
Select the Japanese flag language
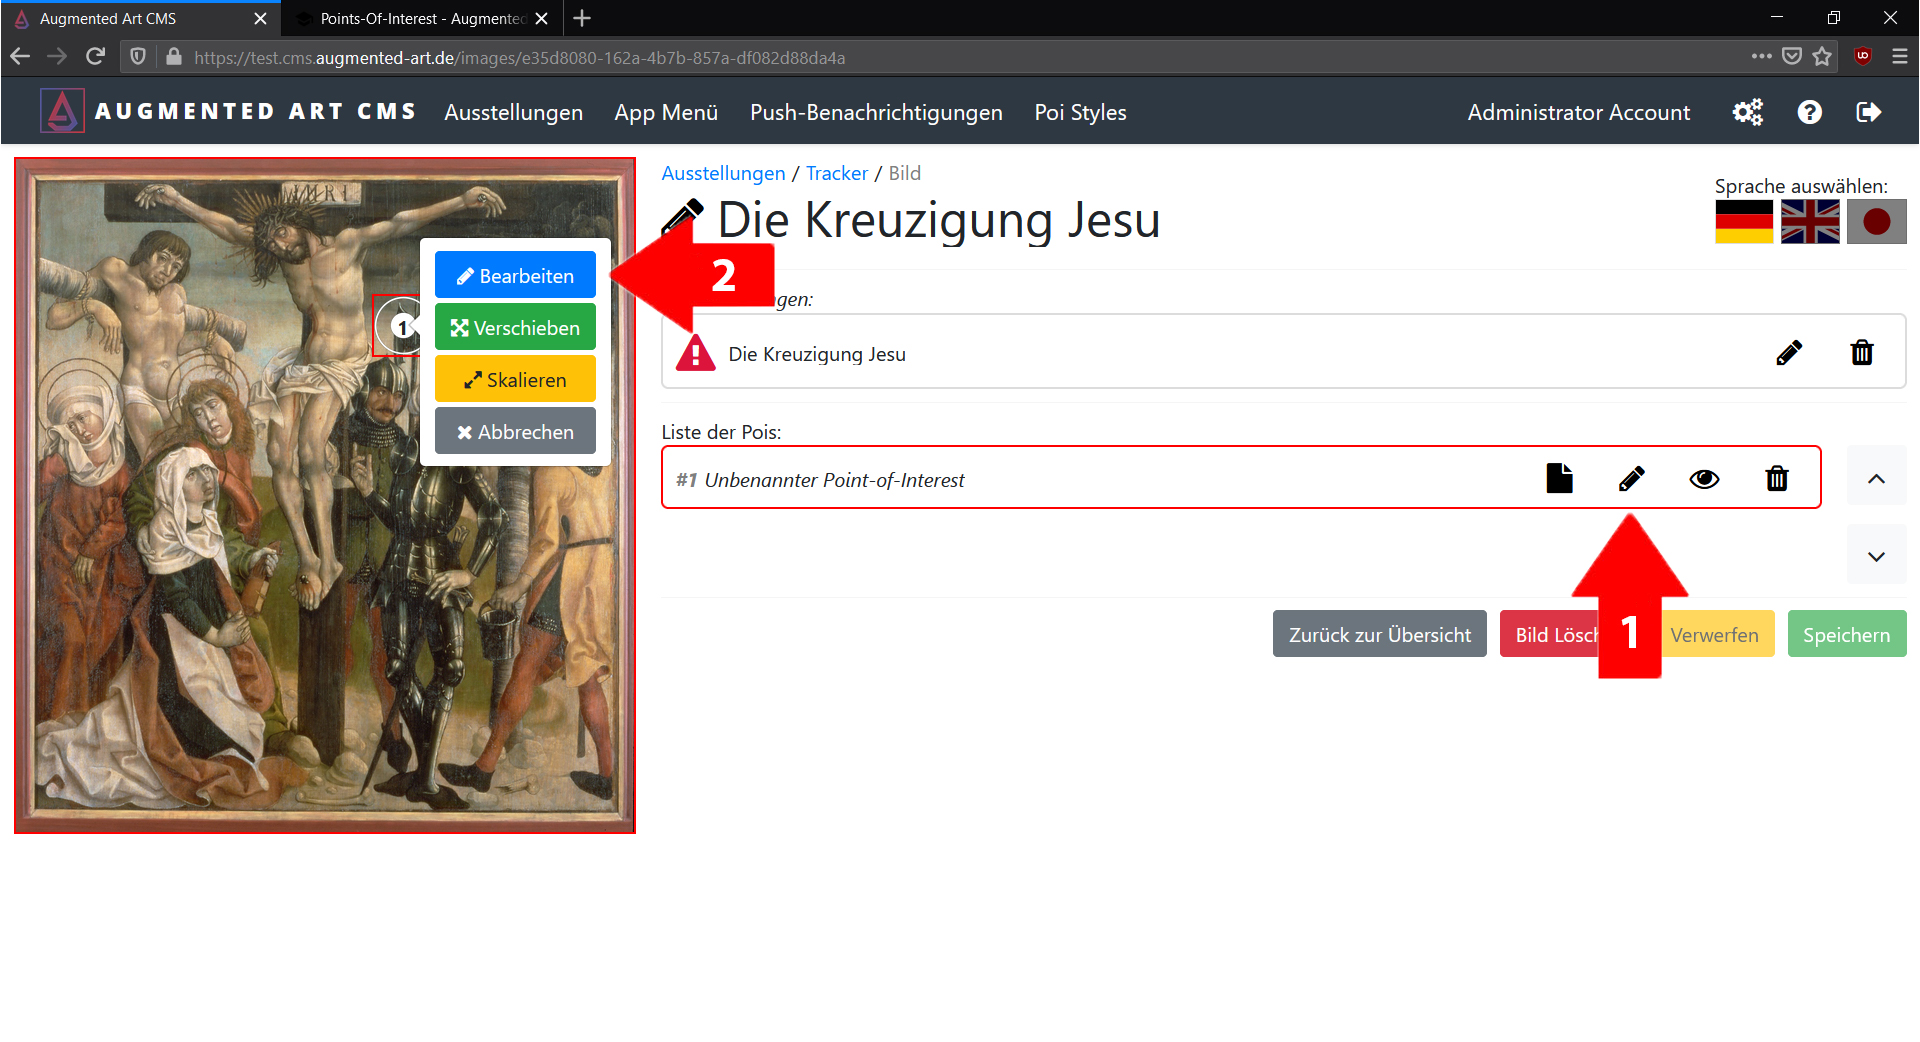[x=1876, y=221]
